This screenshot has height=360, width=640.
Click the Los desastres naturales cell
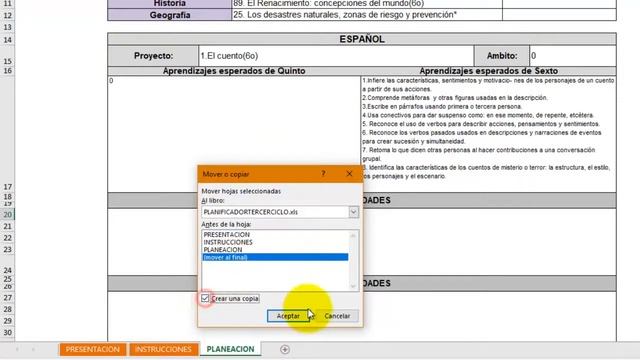click(x=367, y=15)
